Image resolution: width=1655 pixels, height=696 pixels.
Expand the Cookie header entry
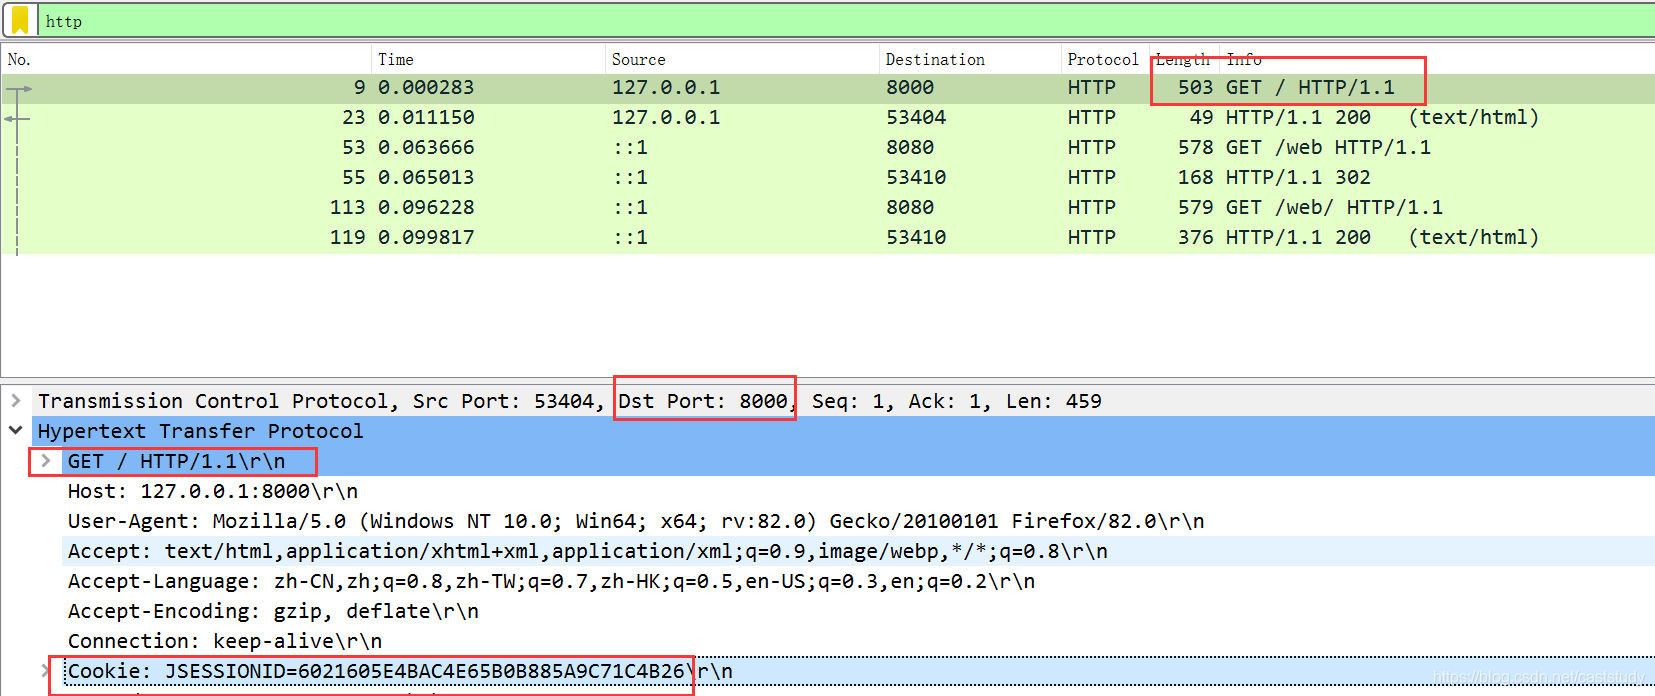pyautogui.click(x=45, y=671)
